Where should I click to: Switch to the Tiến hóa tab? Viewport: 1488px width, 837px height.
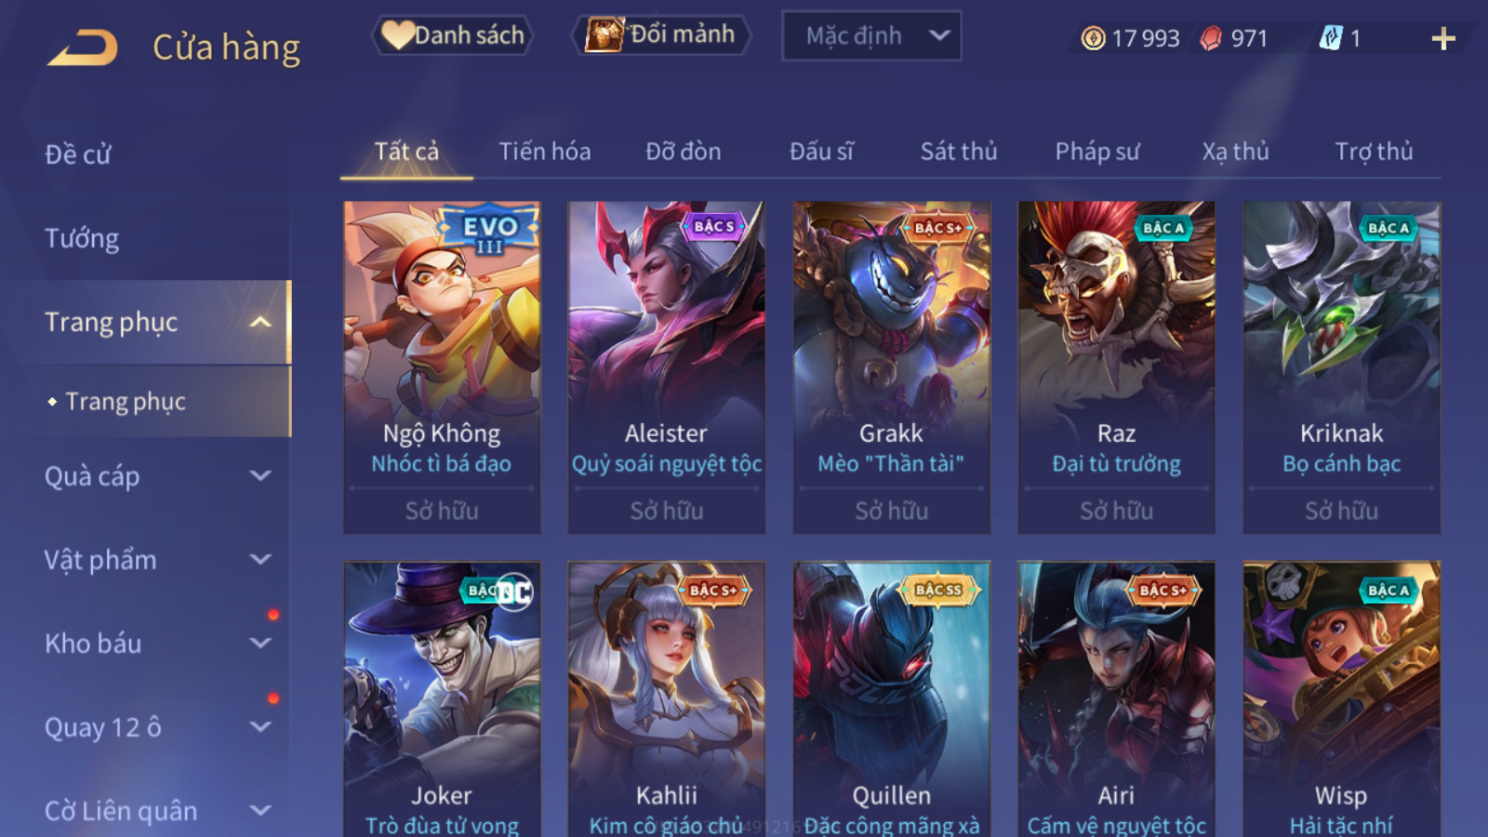pos(545,151)
